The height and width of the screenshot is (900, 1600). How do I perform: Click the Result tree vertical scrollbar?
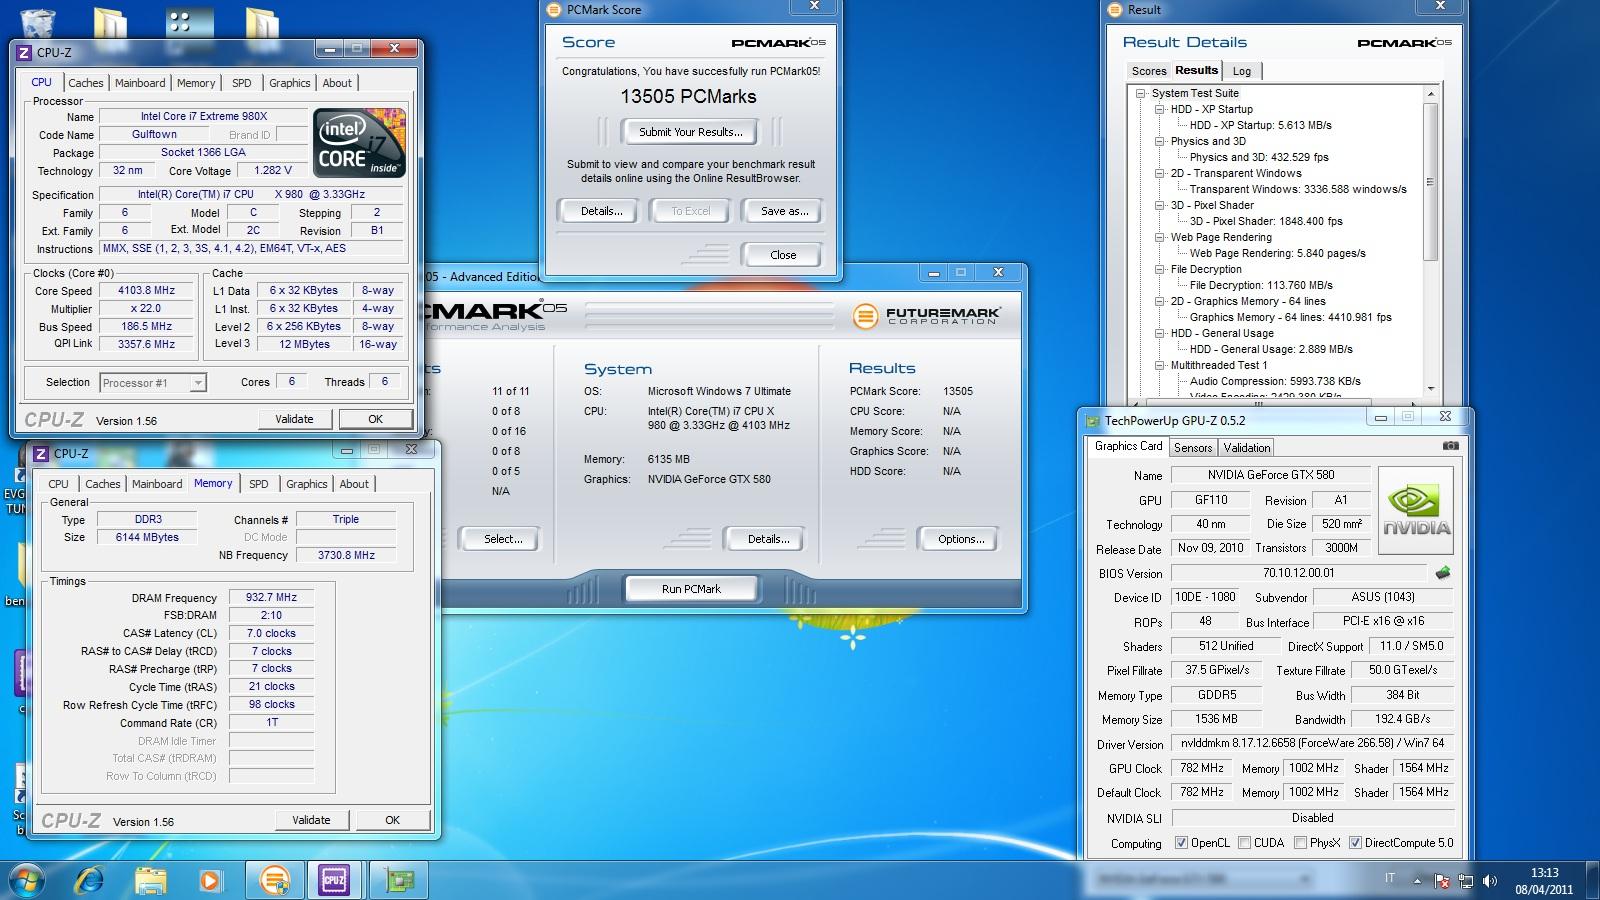1430,241
